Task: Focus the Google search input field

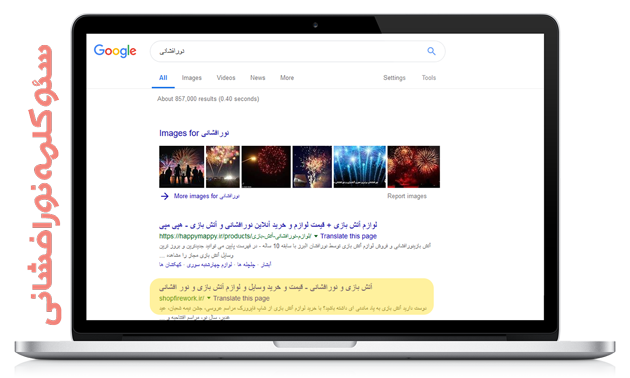Action: coord(297,51)
